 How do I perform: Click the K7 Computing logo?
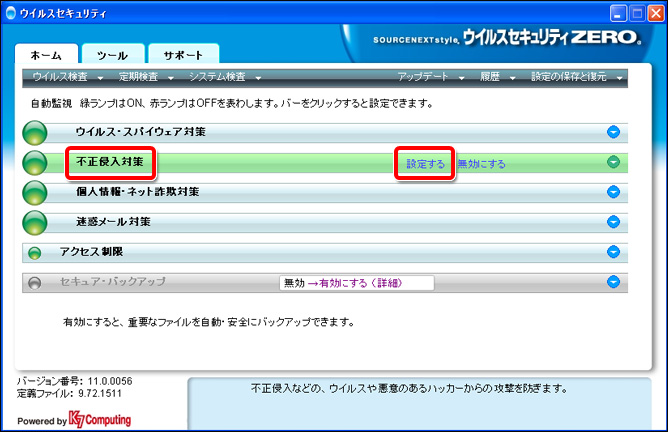point(100,420)
